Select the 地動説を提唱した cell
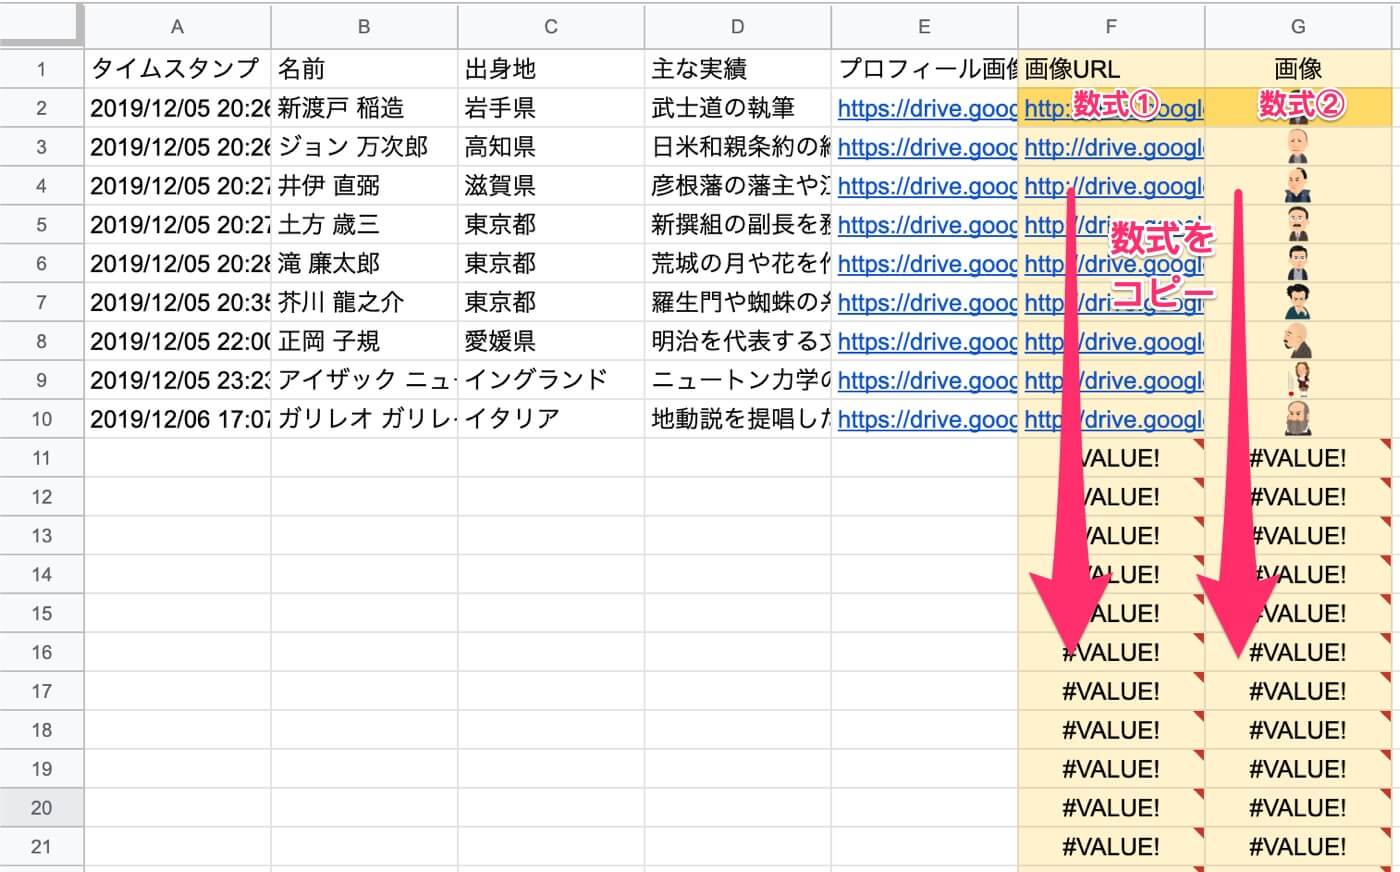The width and height of the screenshot is (1400, 872). pyautogui.click(x=737, y=418)
